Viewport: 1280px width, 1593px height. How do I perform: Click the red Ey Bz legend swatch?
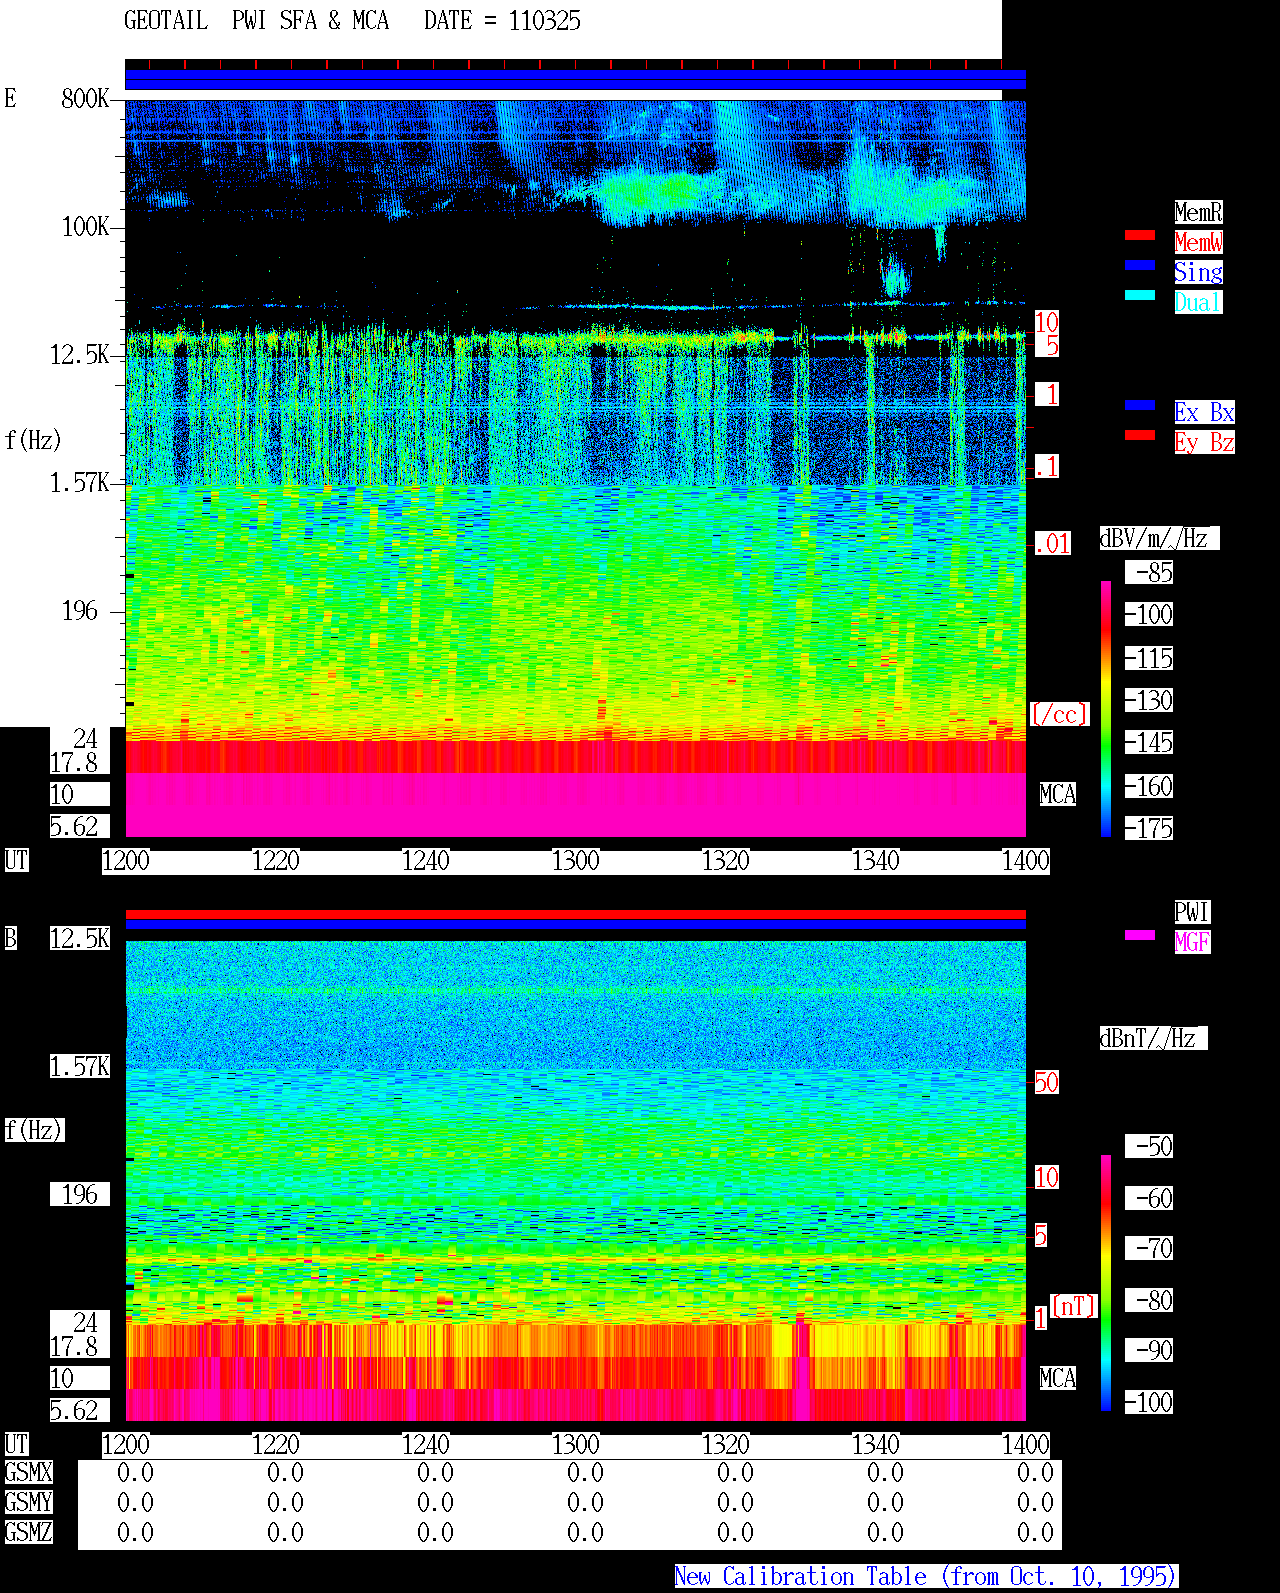click(1140, 435)
